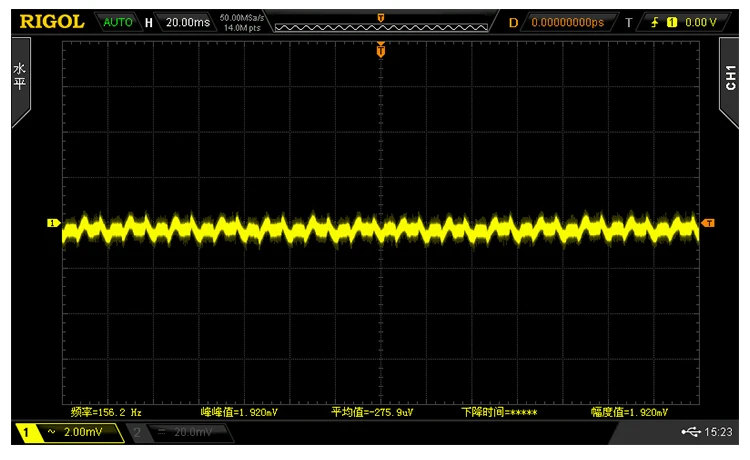This screenshot has height=460, width=750.
Task: Click the channel 1 AC coupling symbol
Action: pos(51,432)
